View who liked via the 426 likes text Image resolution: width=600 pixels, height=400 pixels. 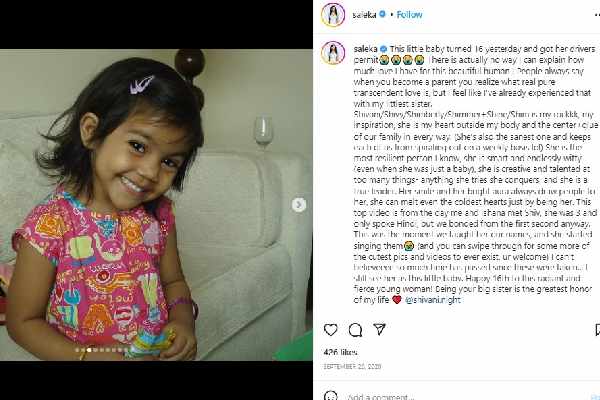340,352
